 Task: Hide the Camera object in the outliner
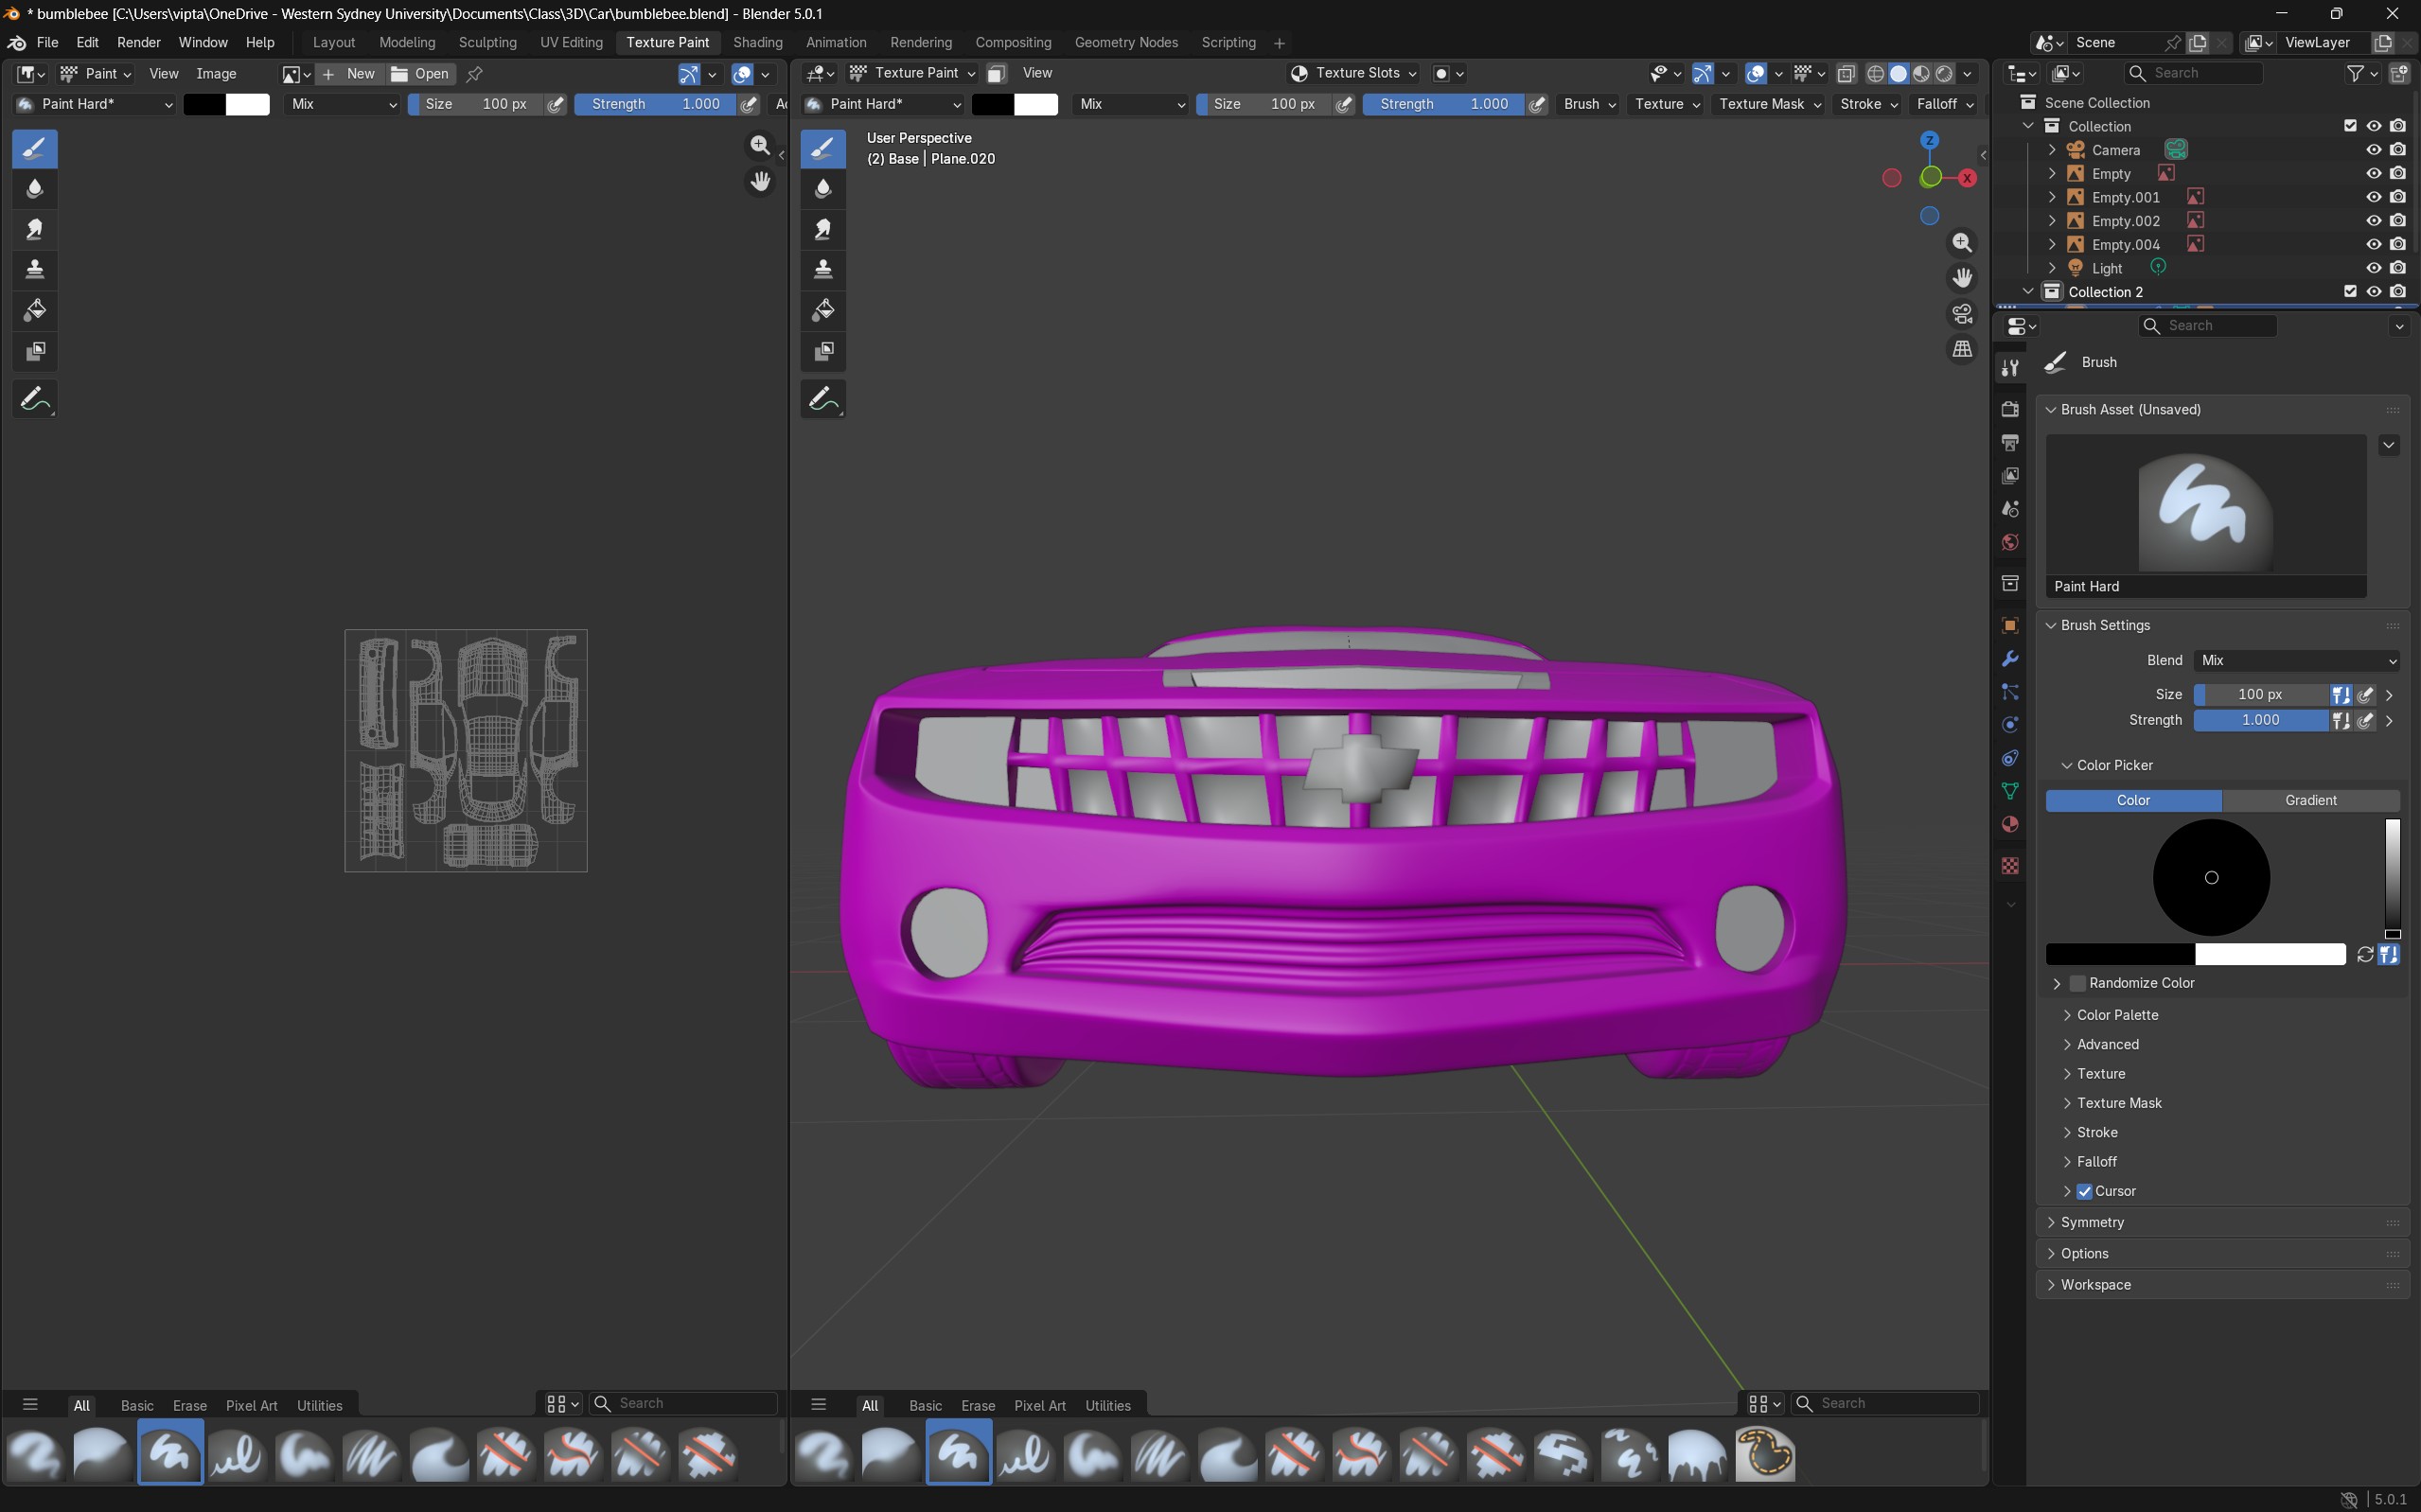(x=2373, y=150)
